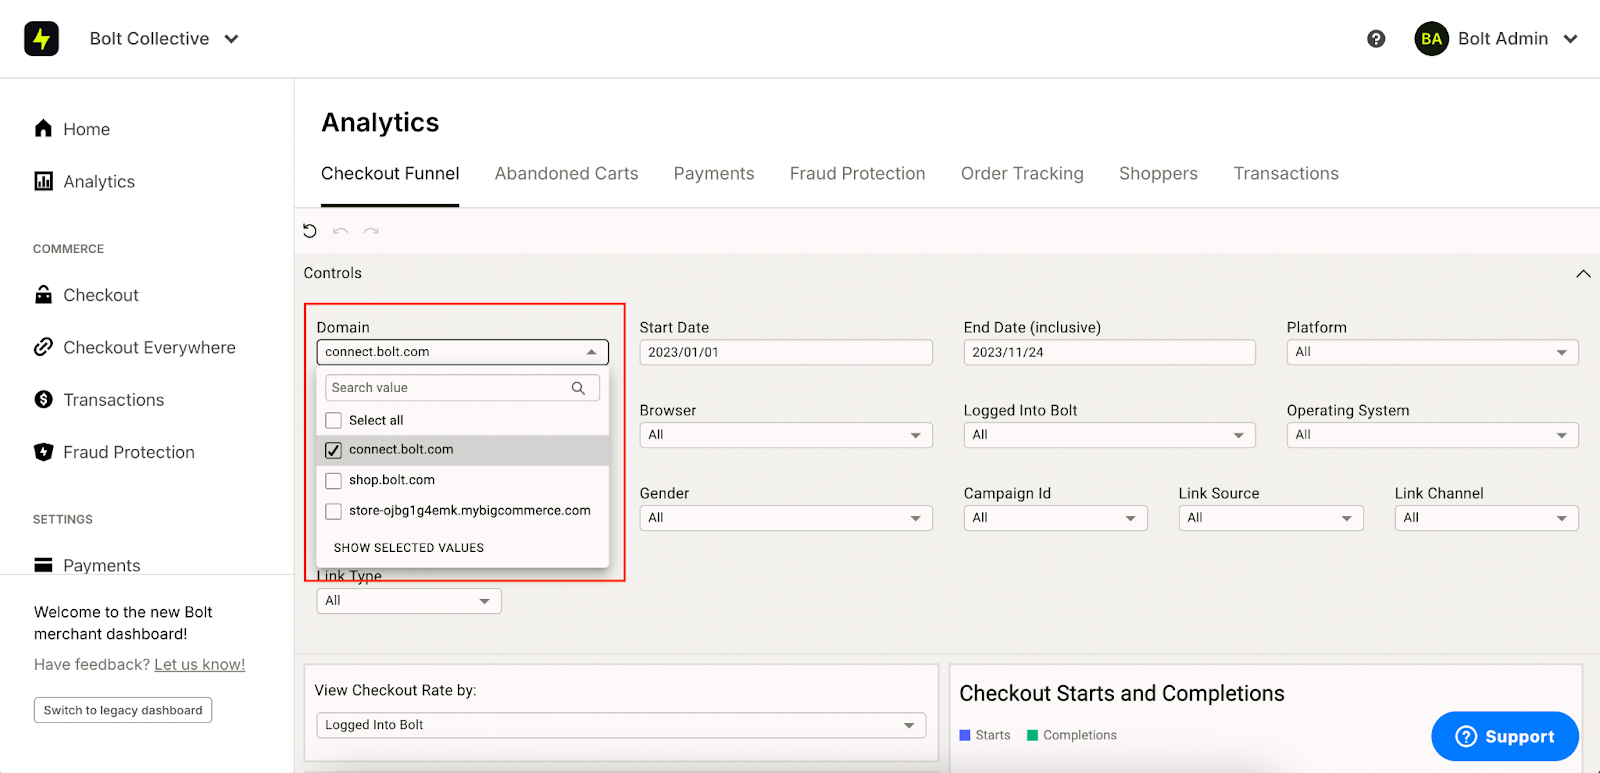Screen dimensions: 1600x773
Task: Open the Gender dropdown
Action: coord(786,518)
